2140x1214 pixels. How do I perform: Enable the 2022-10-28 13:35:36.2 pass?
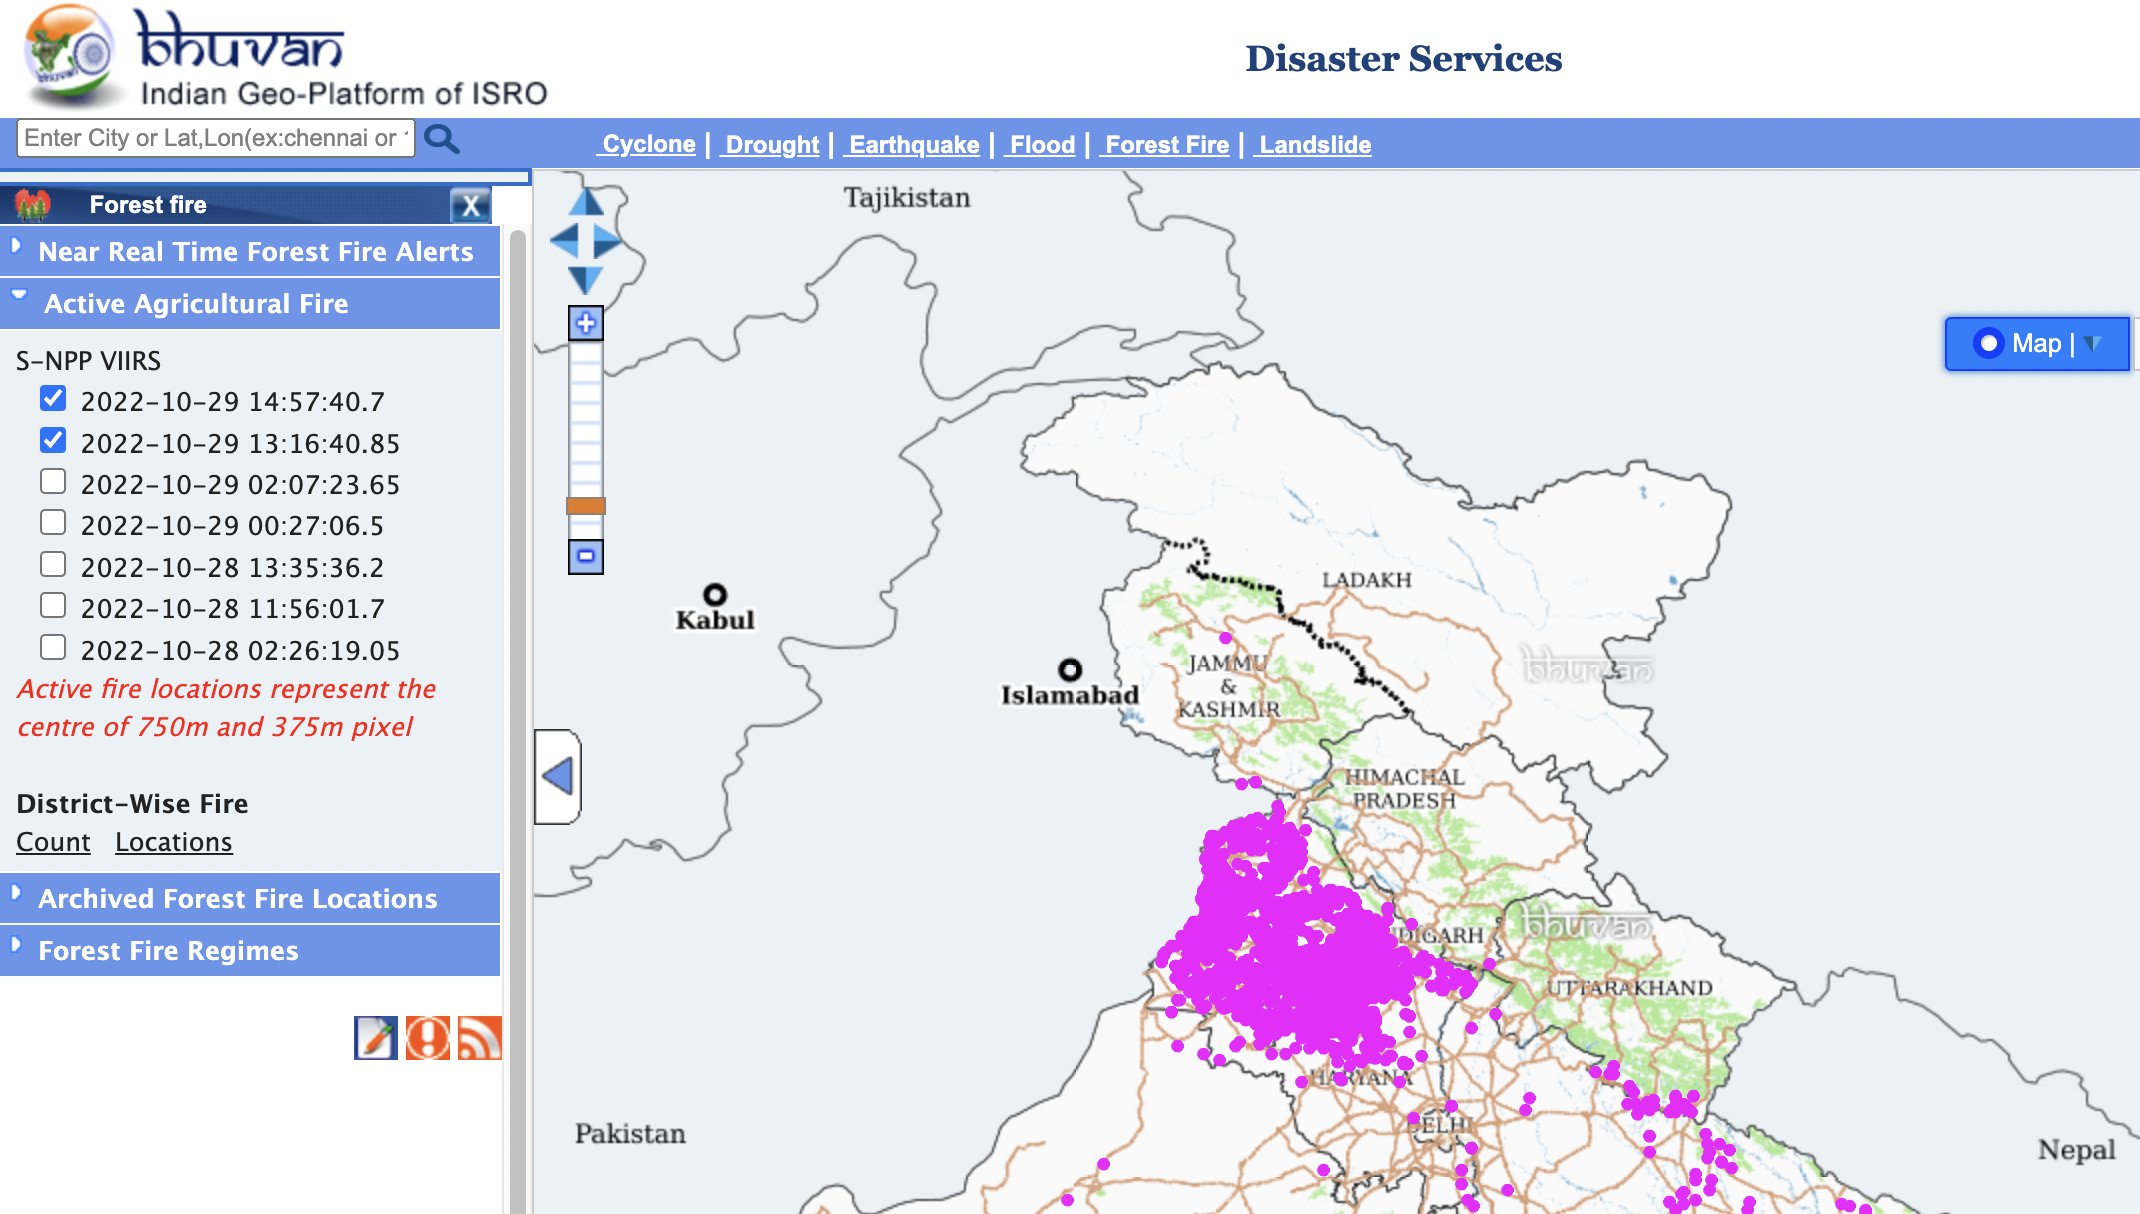pyautogui.click(x=53, y=565)
